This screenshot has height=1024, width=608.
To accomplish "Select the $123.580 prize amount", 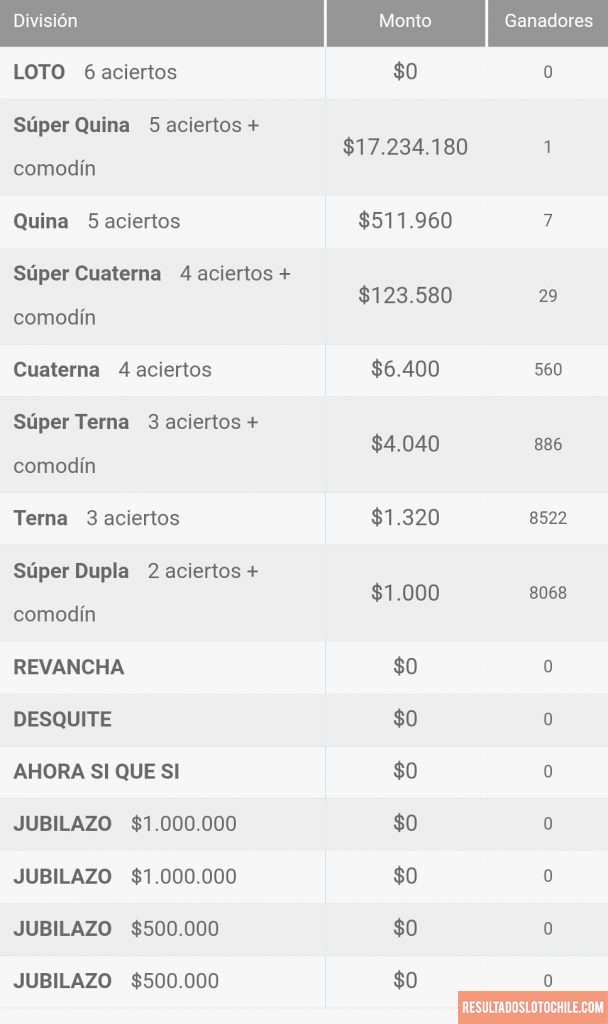I will [x=405, y=296].
